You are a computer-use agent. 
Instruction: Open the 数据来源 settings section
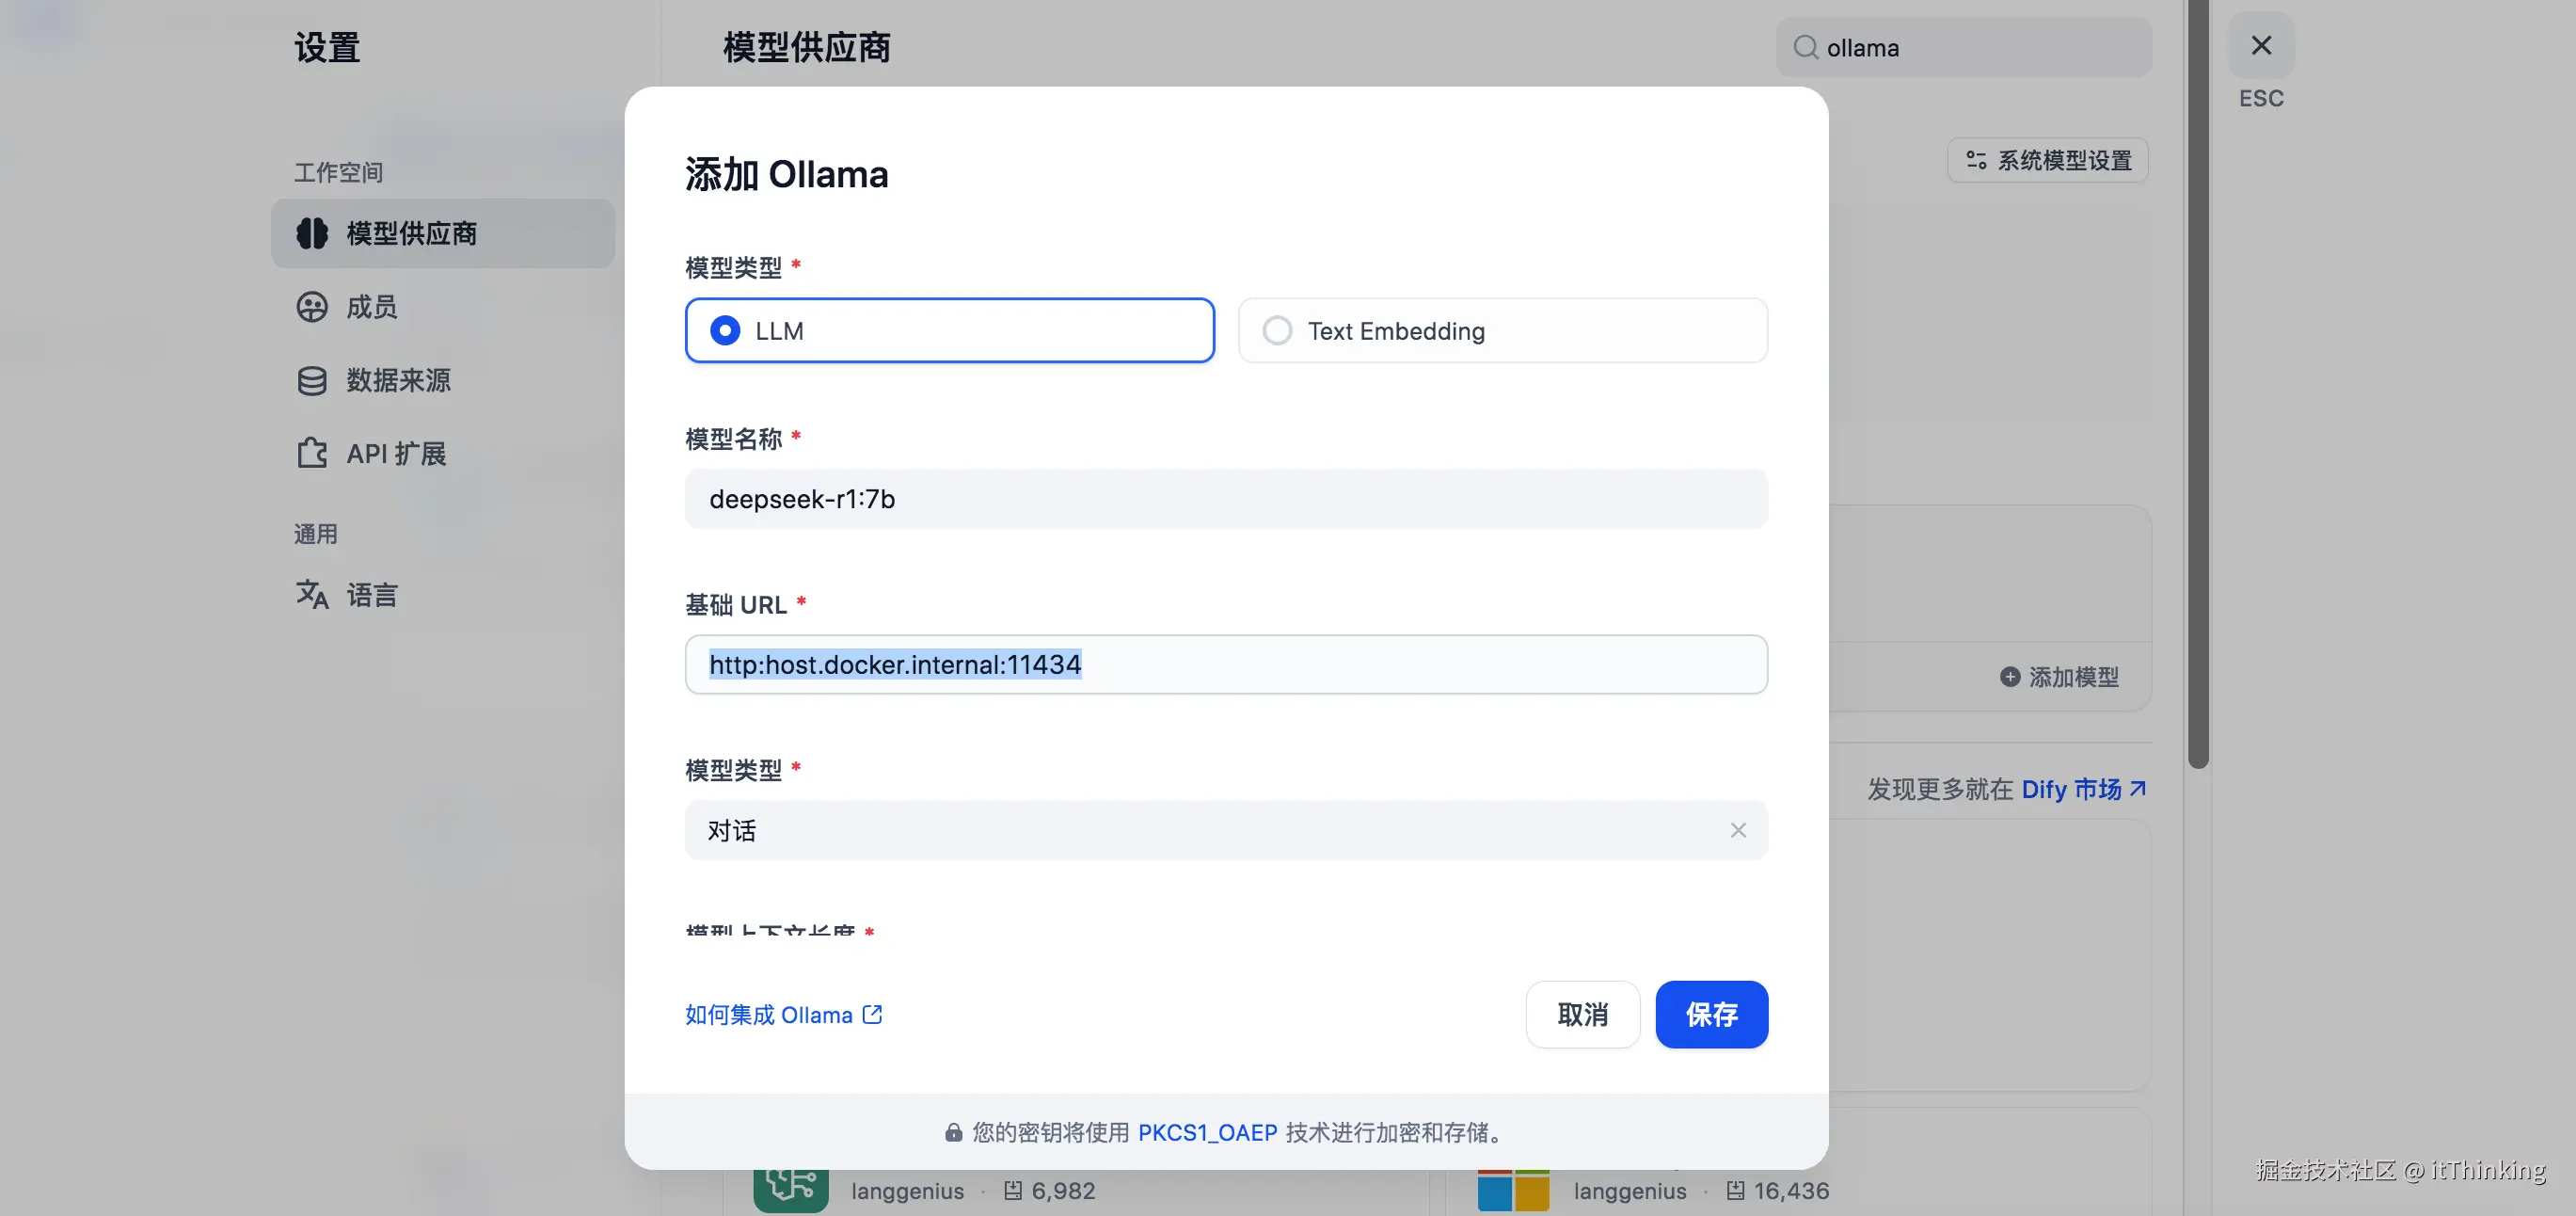coord(398,381)
